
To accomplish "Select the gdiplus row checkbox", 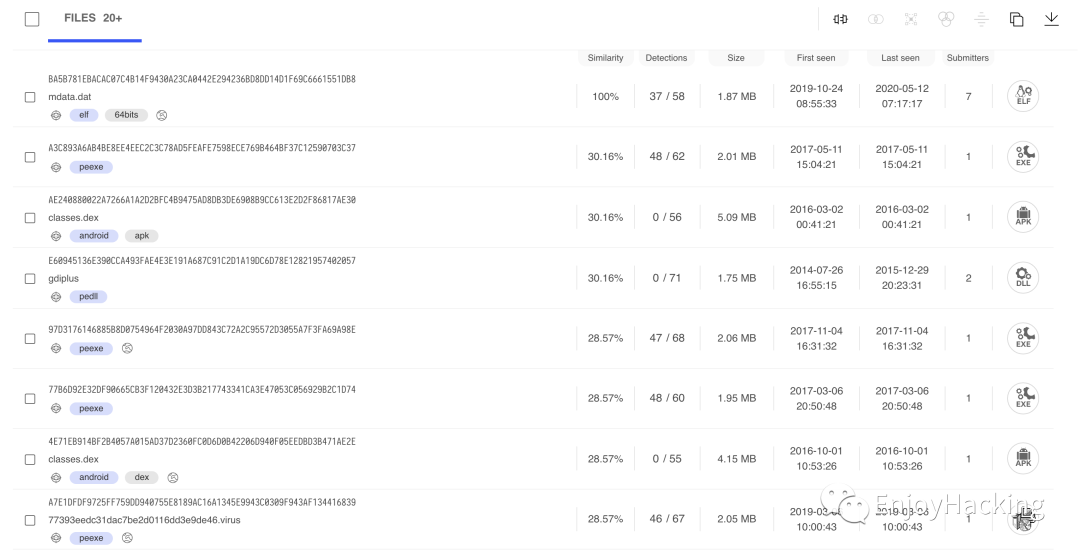I will pyautogui.click(x=30, y=278).
